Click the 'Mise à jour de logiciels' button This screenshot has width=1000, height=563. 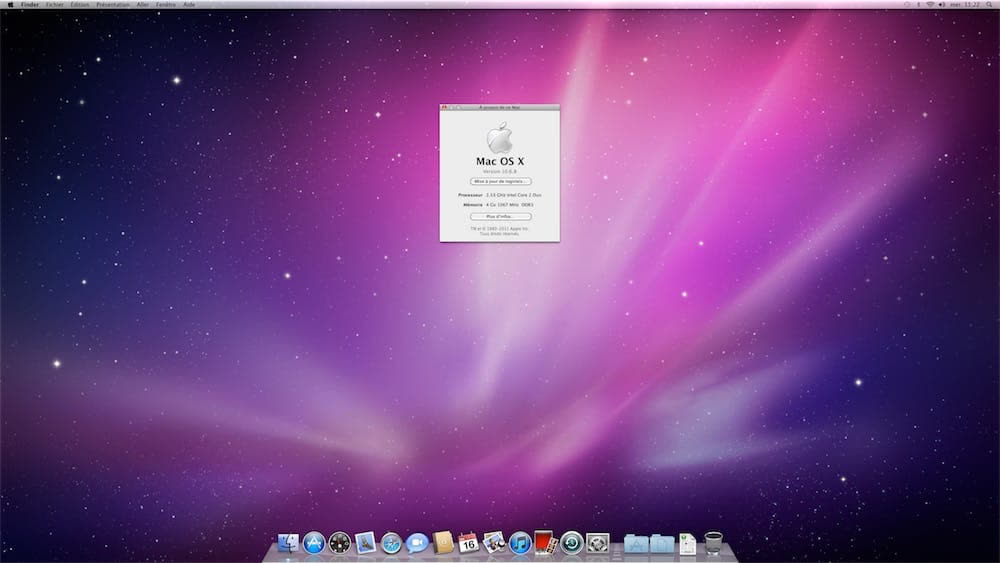[x=500, y=181]
